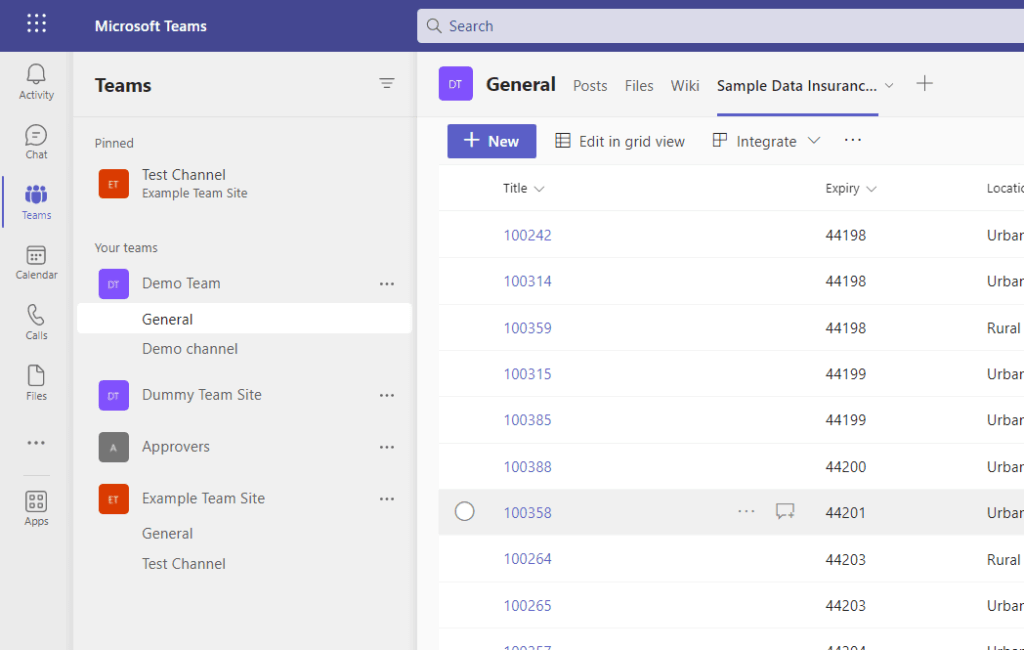Open the app launcher waffle icon

pyautogui.click(x=37, y=24)
